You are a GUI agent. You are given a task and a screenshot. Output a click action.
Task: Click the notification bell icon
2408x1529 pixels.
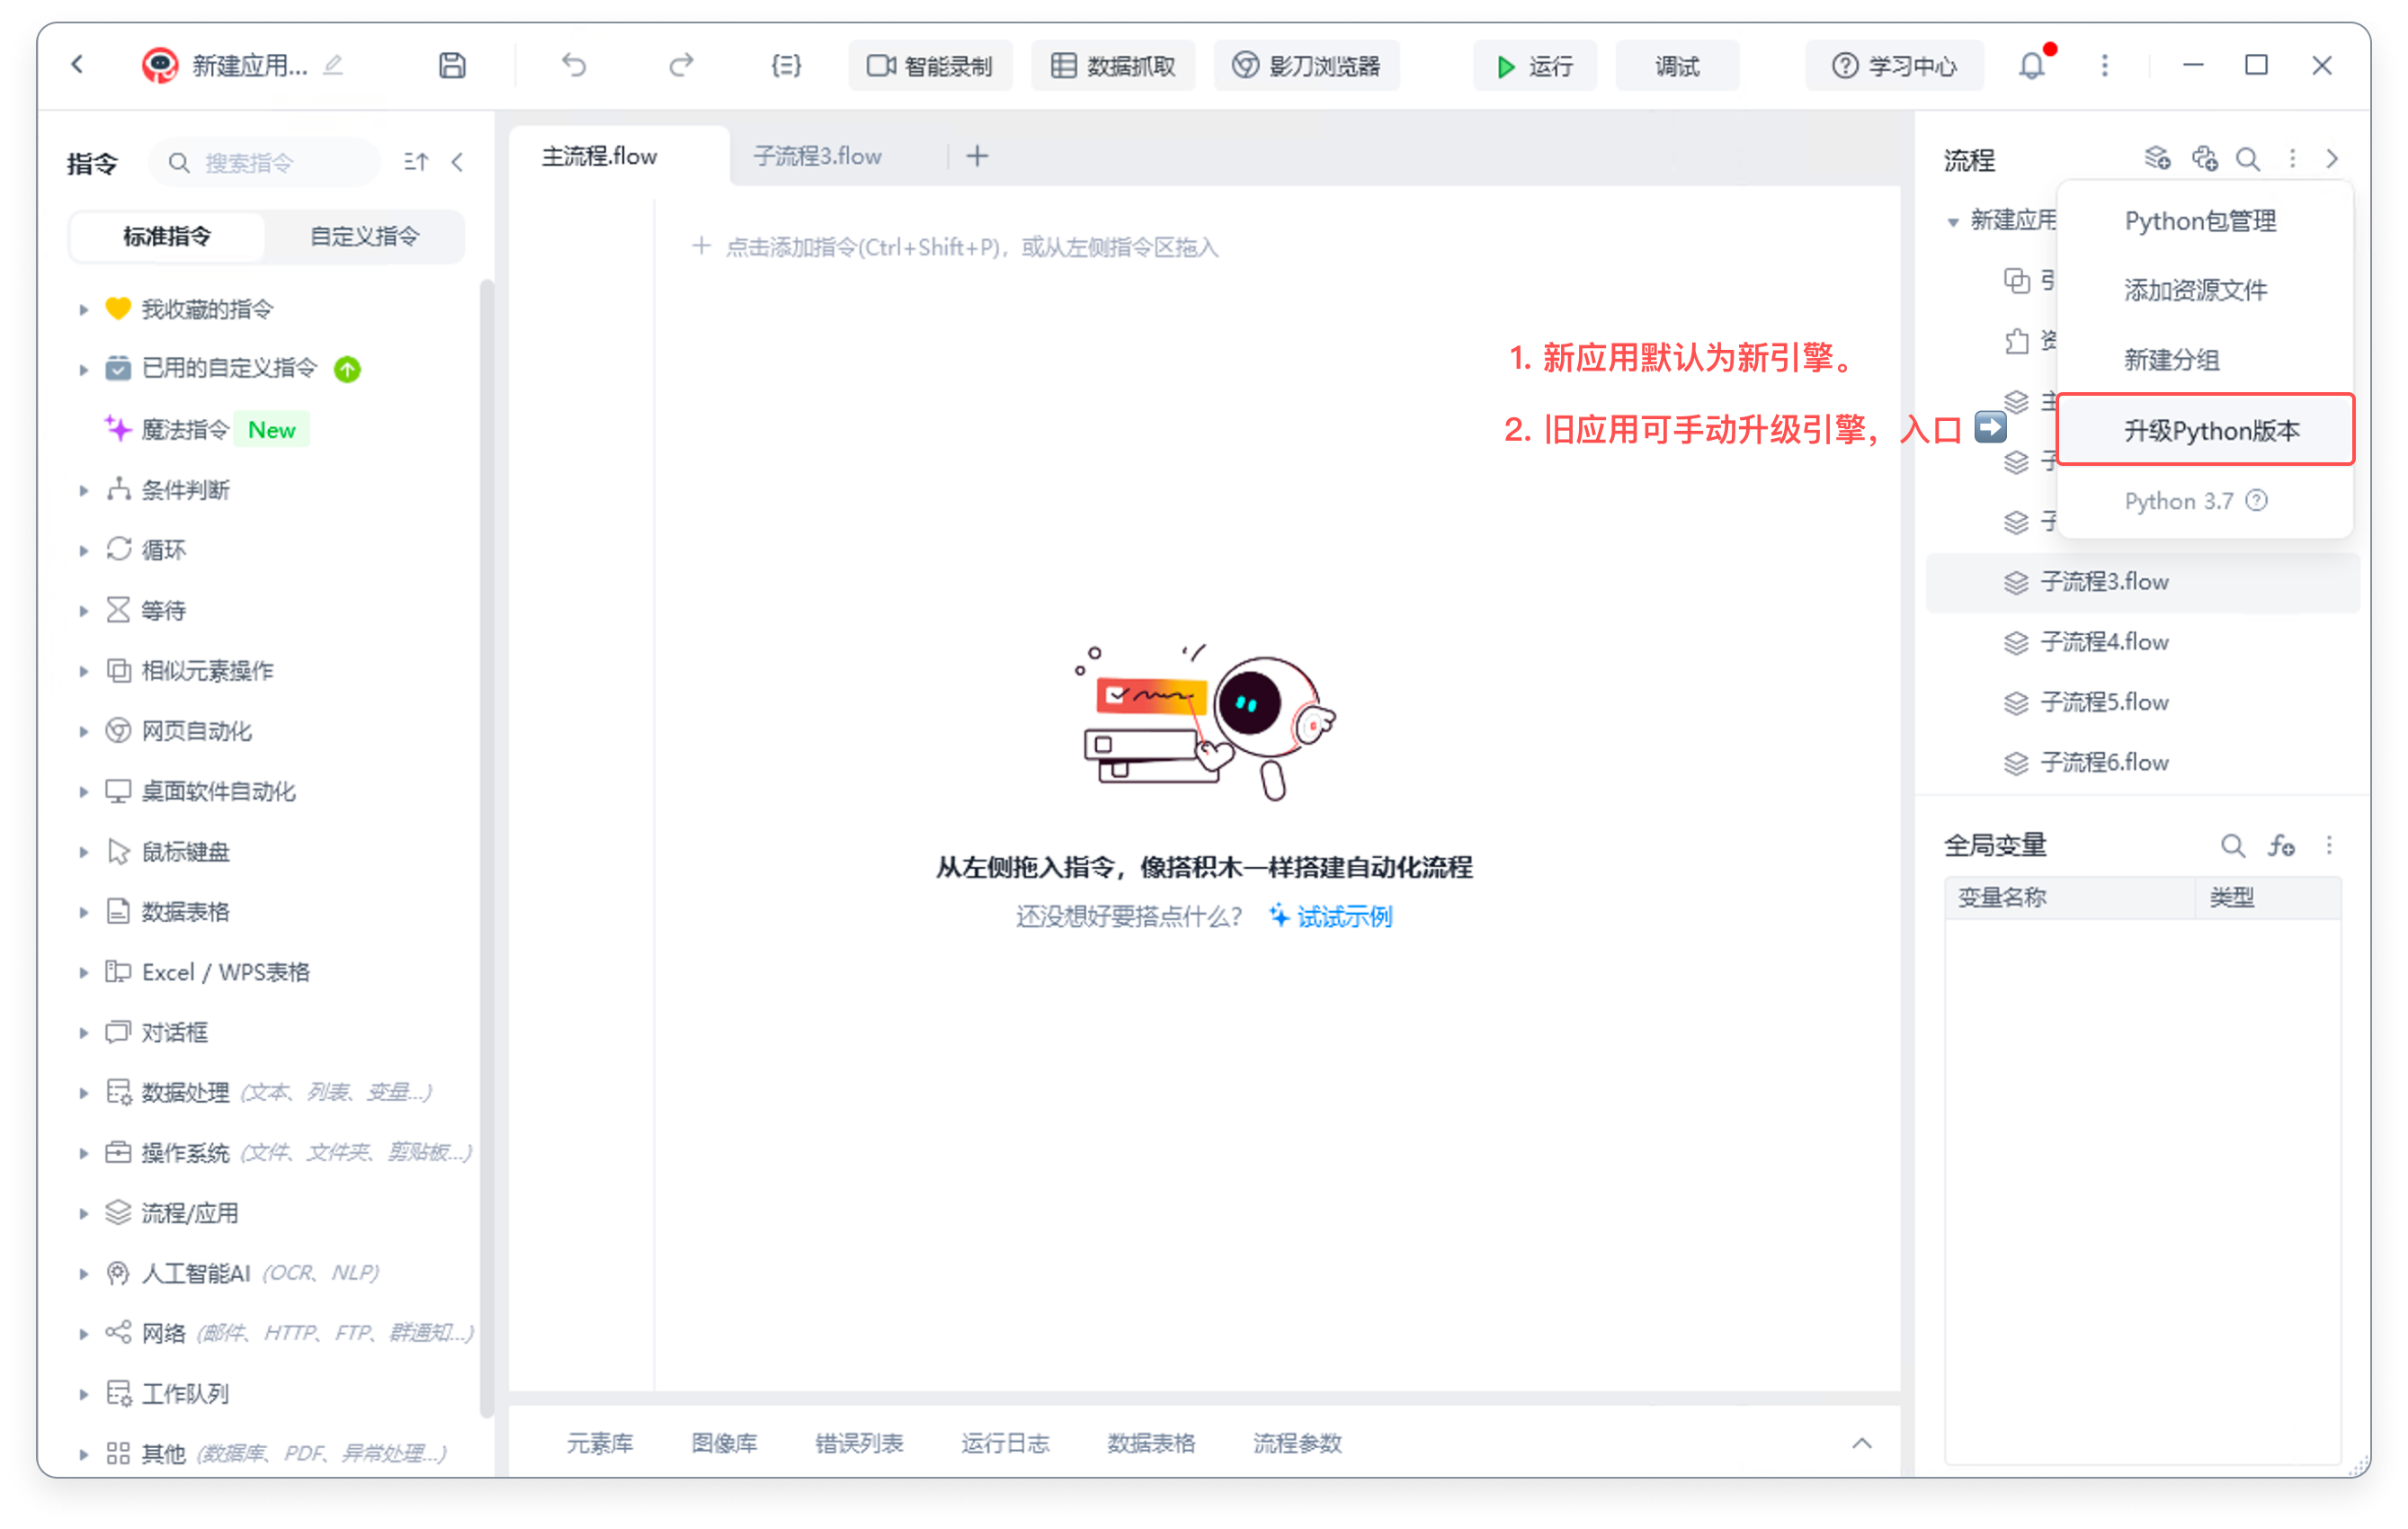(x=2031, y=66)
